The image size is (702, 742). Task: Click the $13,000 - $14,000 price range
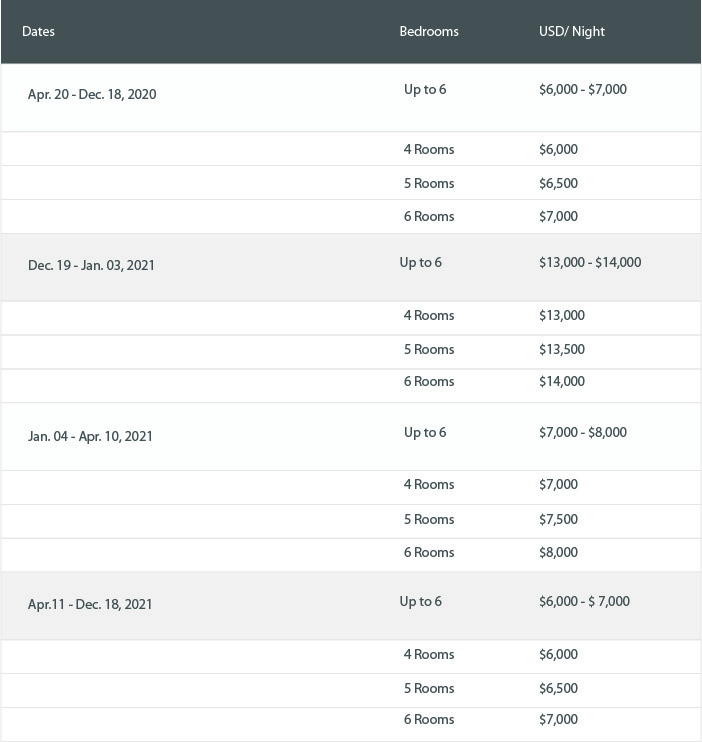point(590,262)
